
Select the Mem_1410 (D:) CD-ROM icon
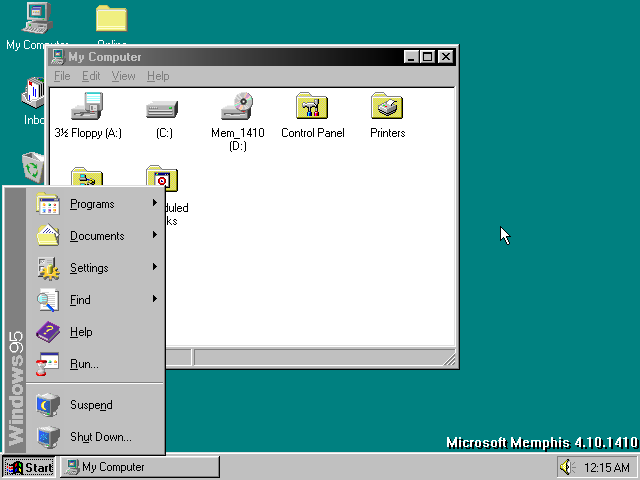[237, 106]
